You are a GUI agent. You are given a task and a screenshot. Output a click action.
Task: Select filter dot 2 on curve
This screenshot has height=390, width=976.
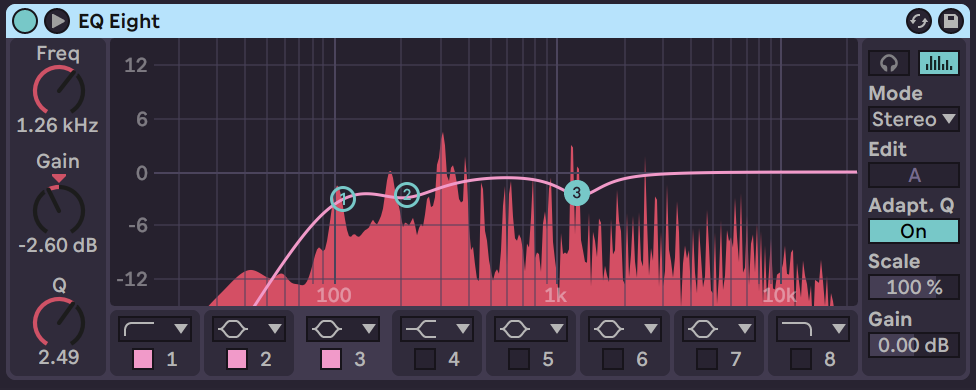pos(407,195)
